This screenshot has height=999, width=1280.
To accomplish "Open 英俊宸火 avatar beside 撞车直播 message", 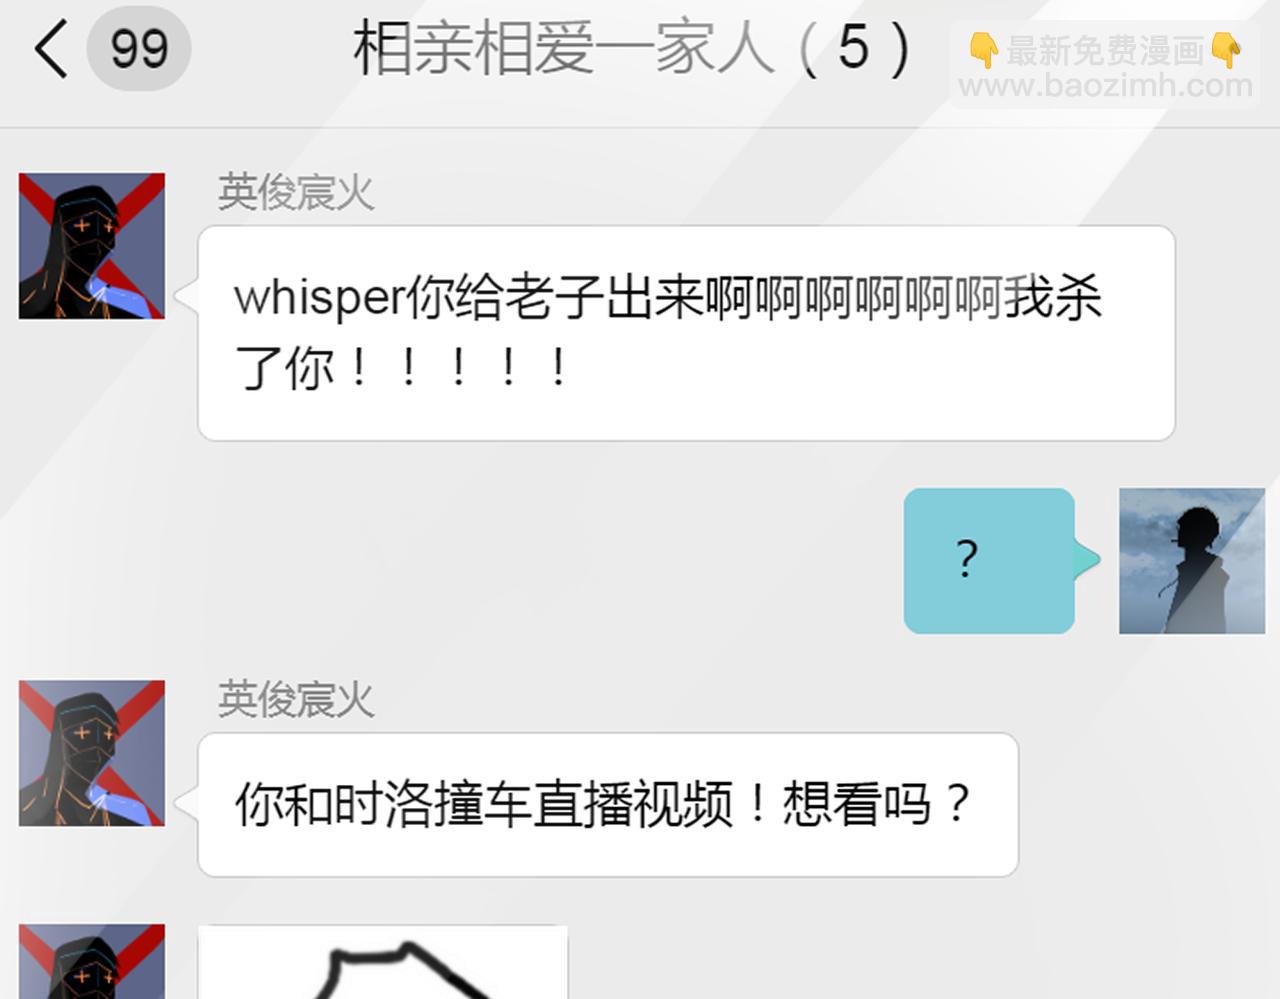I will pos(92,753).
